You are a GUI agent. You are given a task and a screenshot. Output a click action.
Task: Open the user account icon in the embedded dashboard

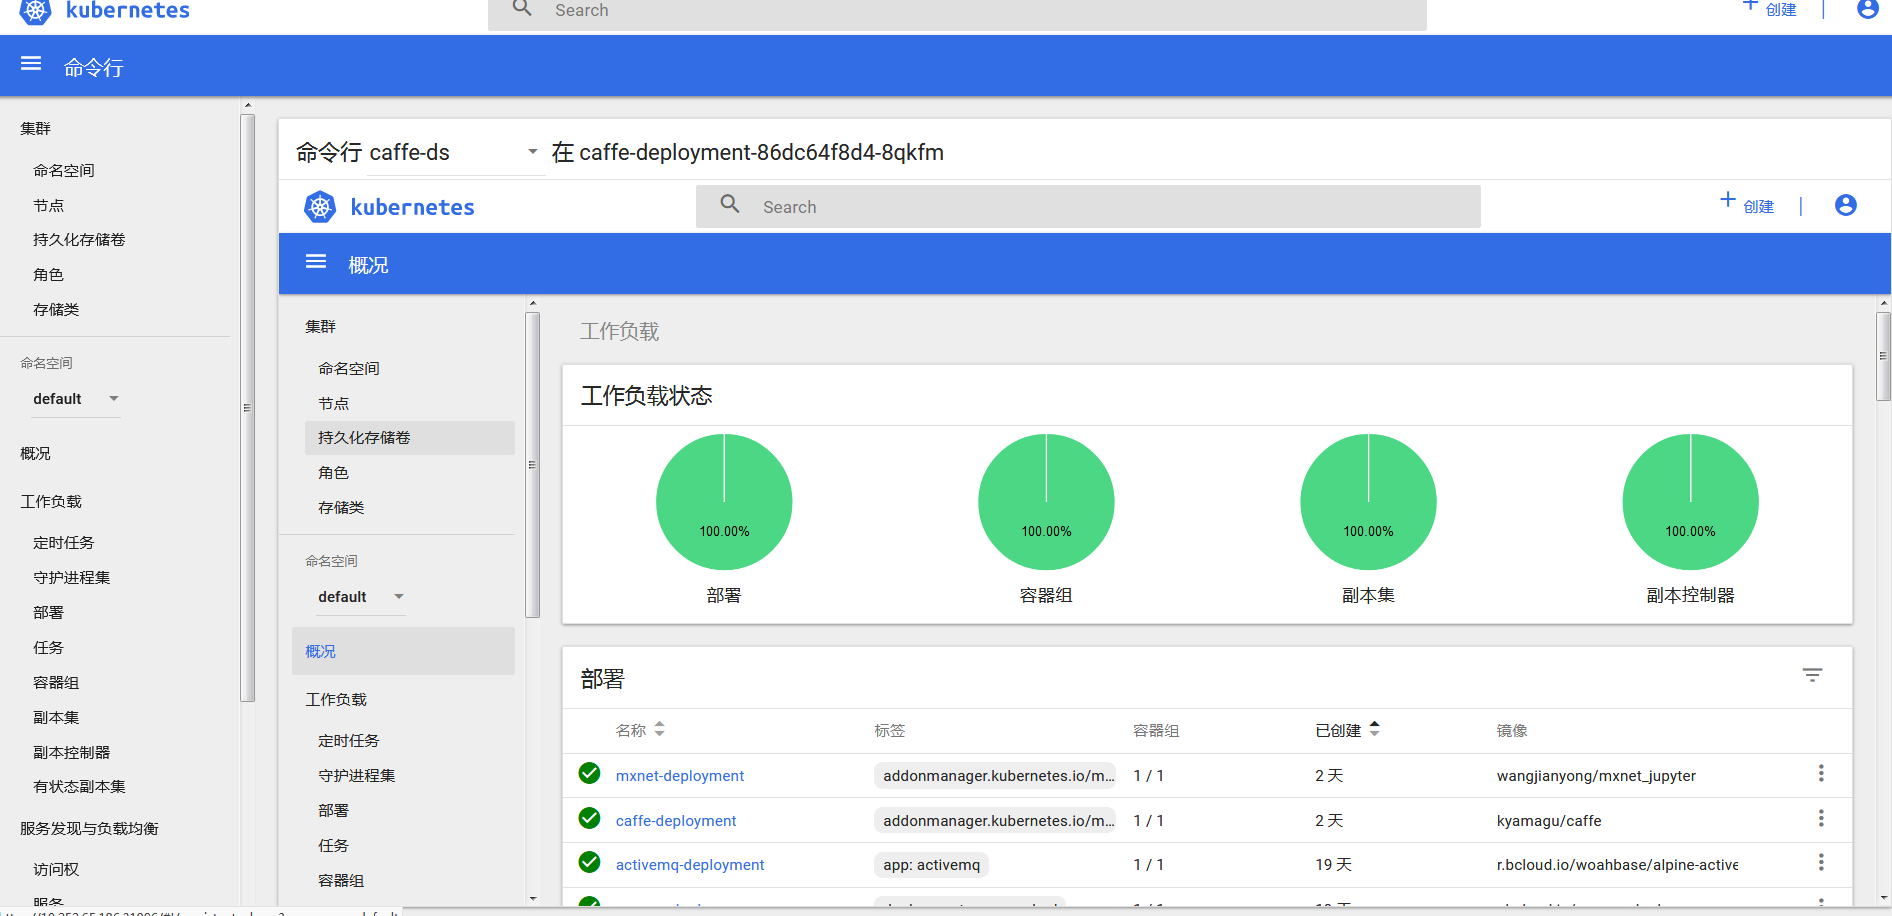point(1846,205)
